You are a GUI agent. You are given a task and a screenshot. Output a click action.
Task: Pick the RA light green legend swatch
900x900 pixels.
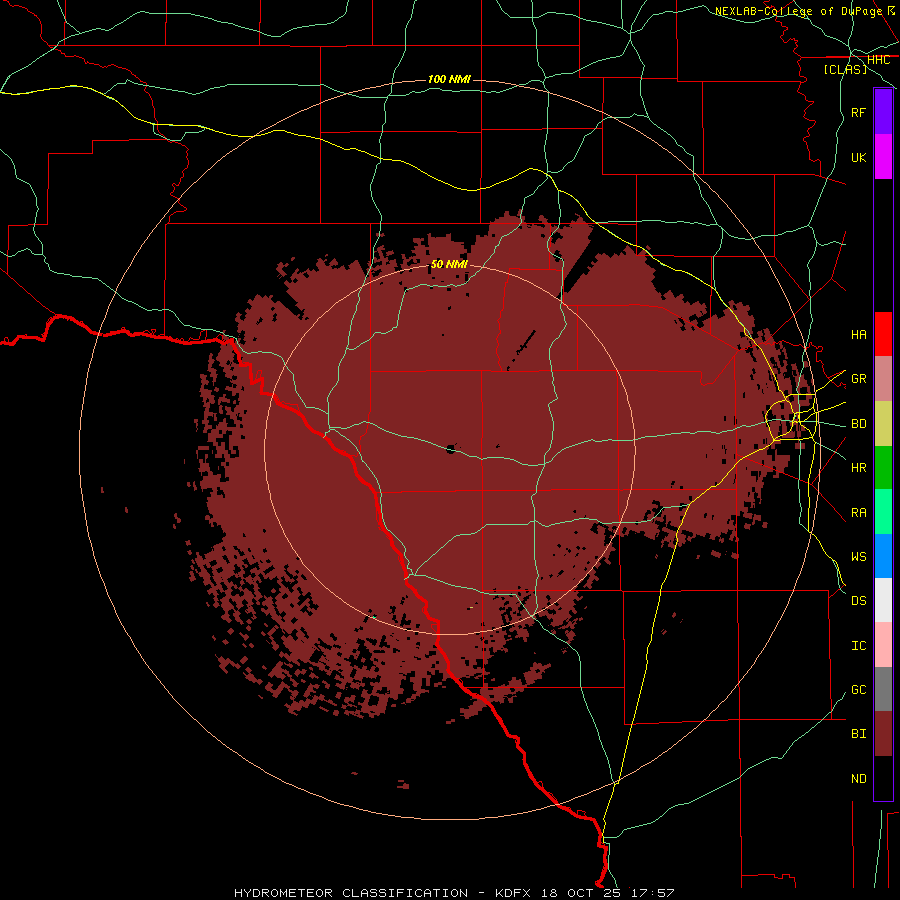pyautogui.click(x=883, y=512)
